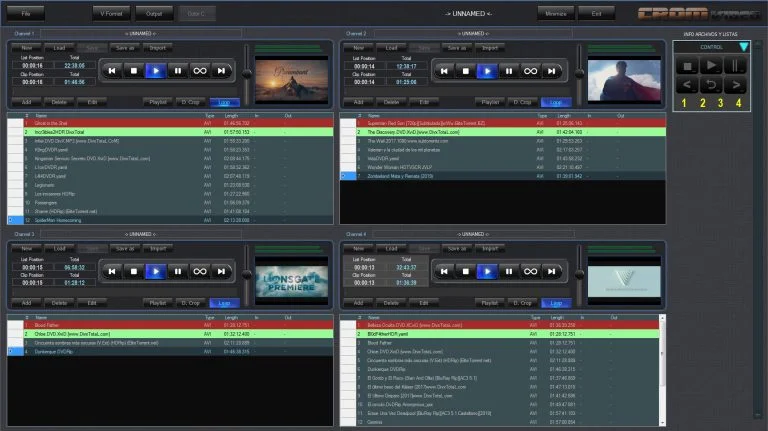Click Channel 1 vertical volume slider knob
The width and height of the screenshot is (768, 431).
[x=247, y=73]
